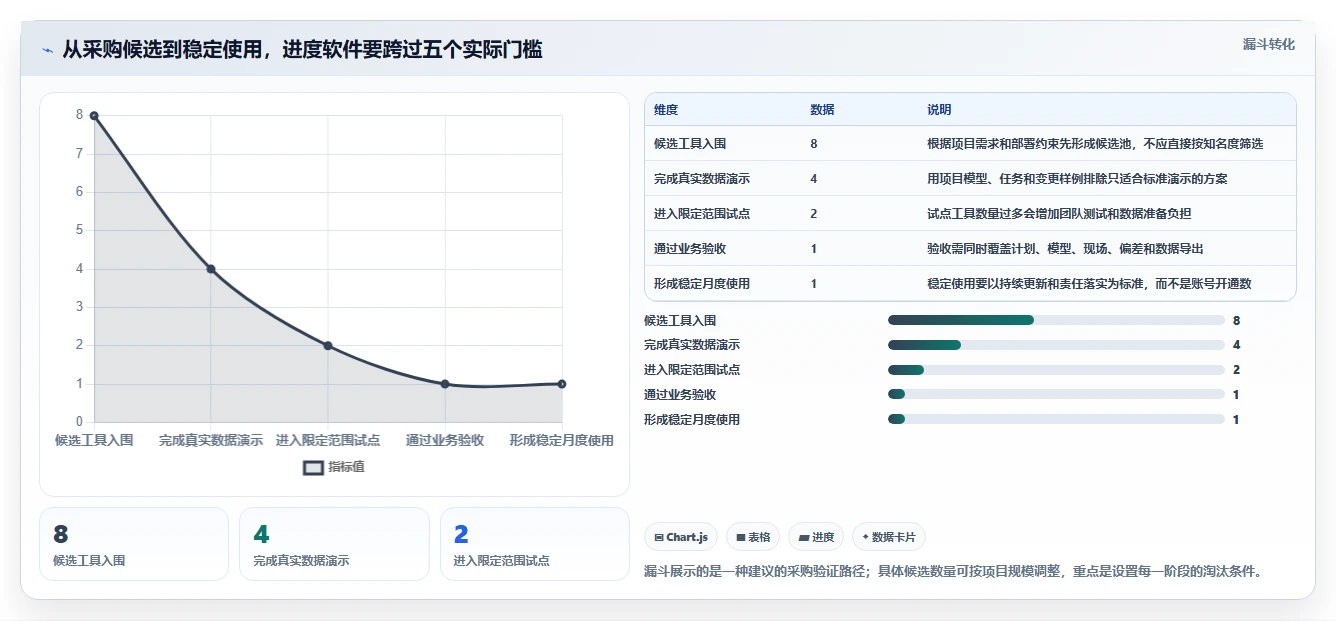Select table cell 通过业务验收 in 维度 column
The height and width of the screenshot is (621, 1336).
(x=690, y=249)
